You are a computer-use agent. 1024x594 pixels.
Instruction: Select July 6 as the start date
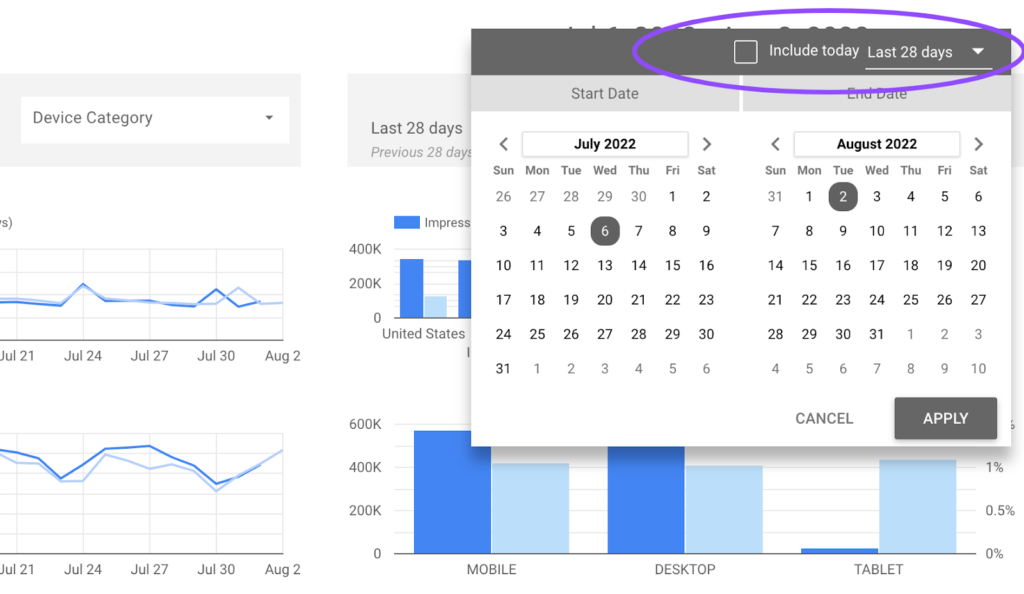tap(605, 231)
